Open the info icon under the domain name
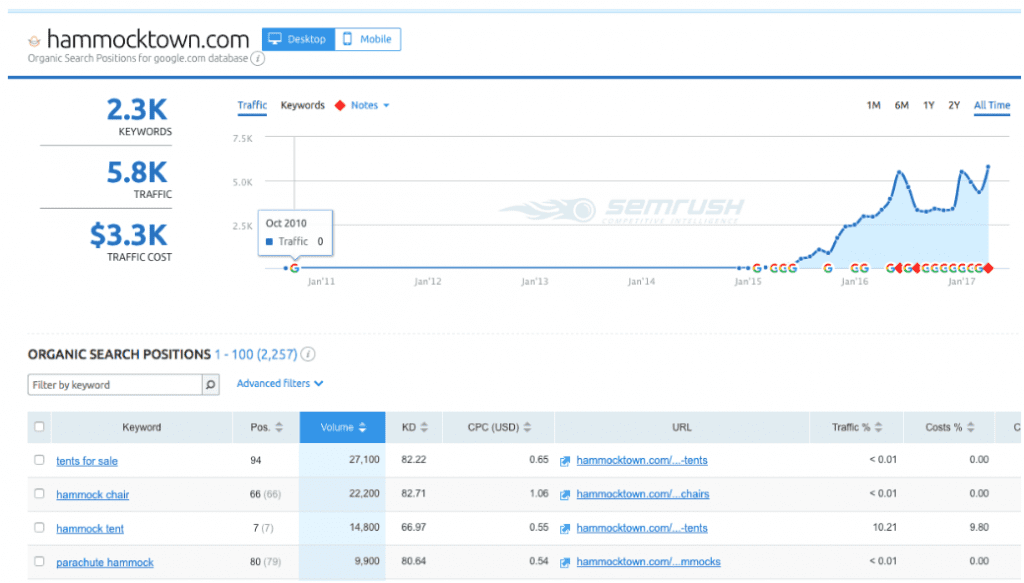This screenshot has width=1024, height=583. click(x=258, y=59)
